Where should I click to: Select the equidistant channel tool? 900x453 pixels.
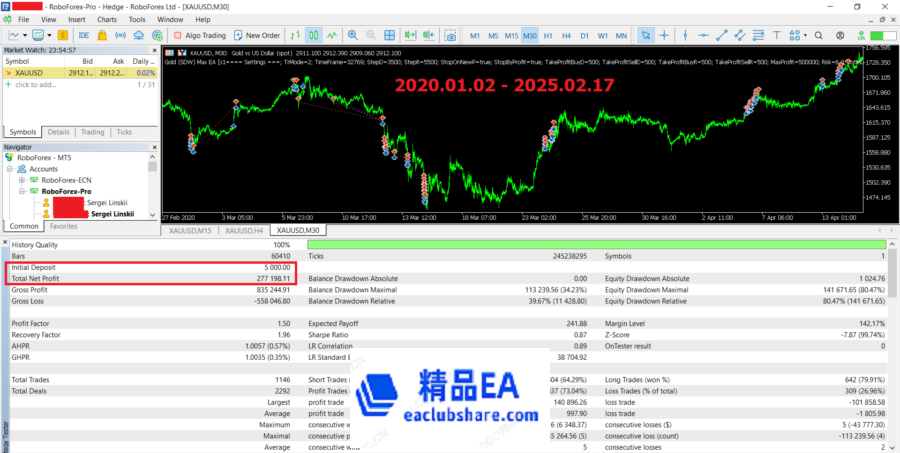pos(740,36)
